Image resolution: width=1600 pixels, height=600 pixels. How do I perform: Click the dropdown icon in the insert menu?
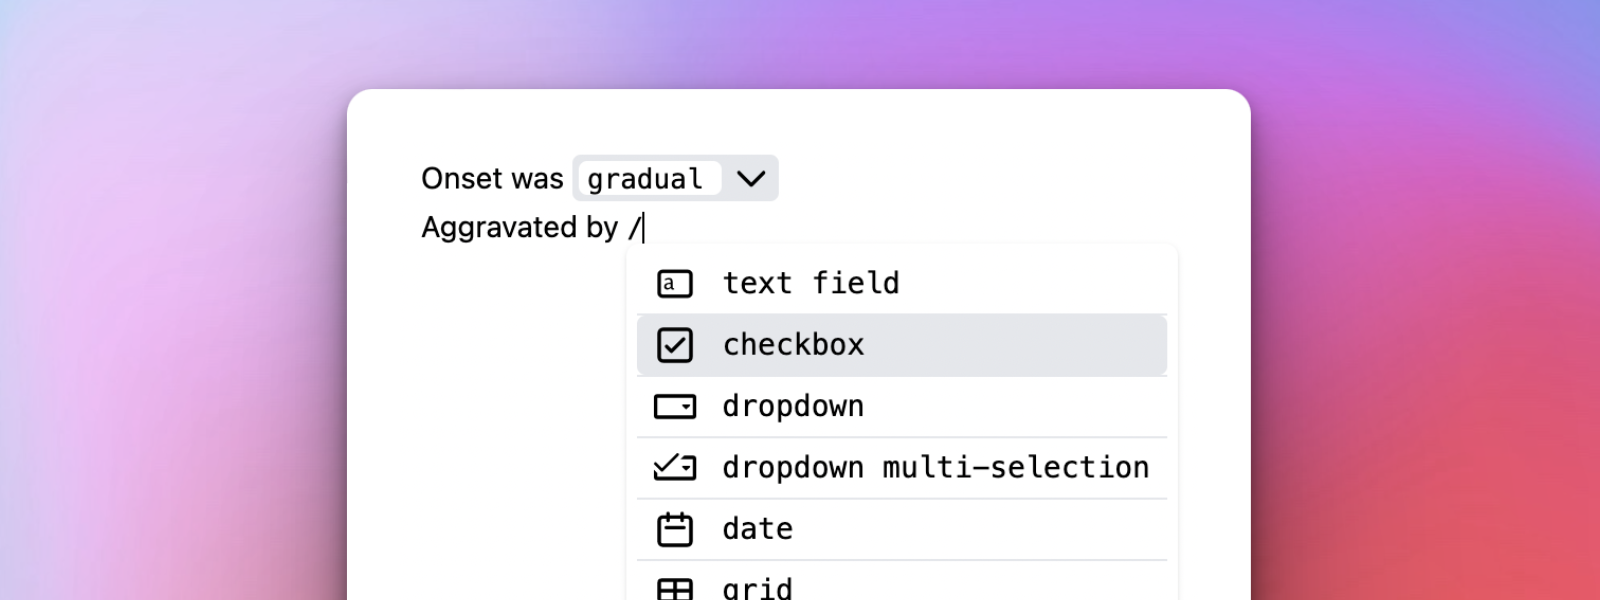pos(674,407)
